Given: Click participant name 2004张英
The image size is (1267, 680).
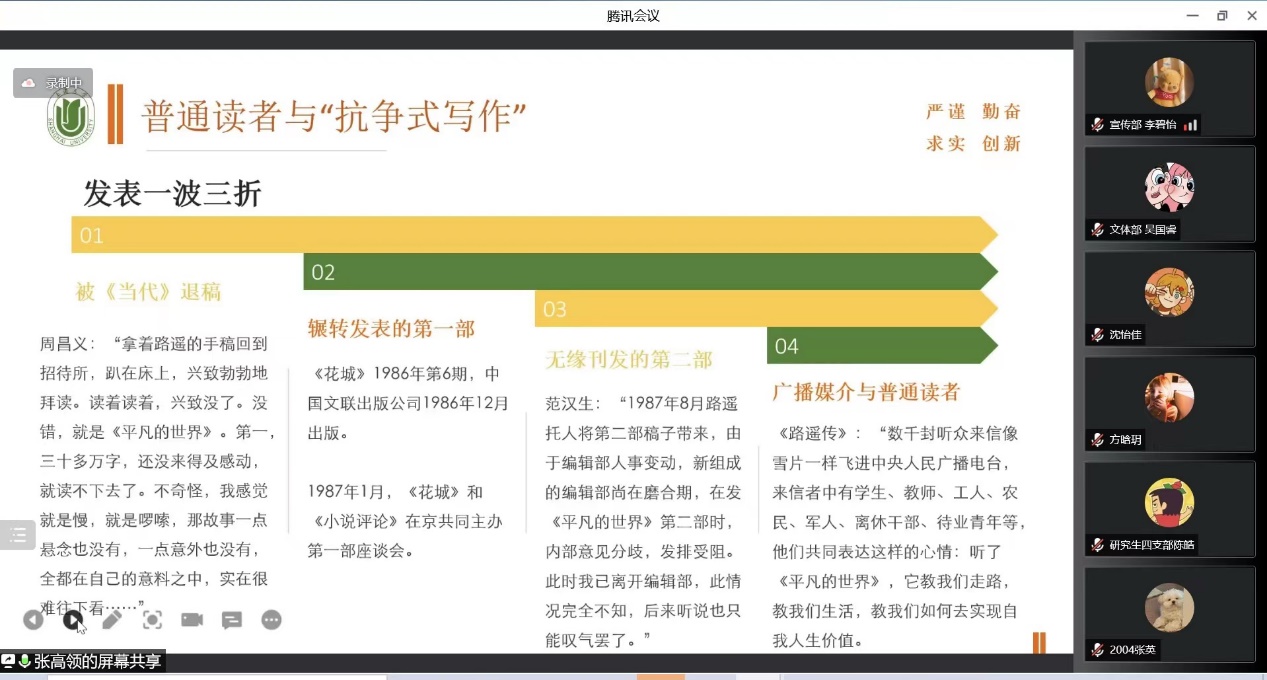Looking at the screenshot, I should pos(1133,650).
